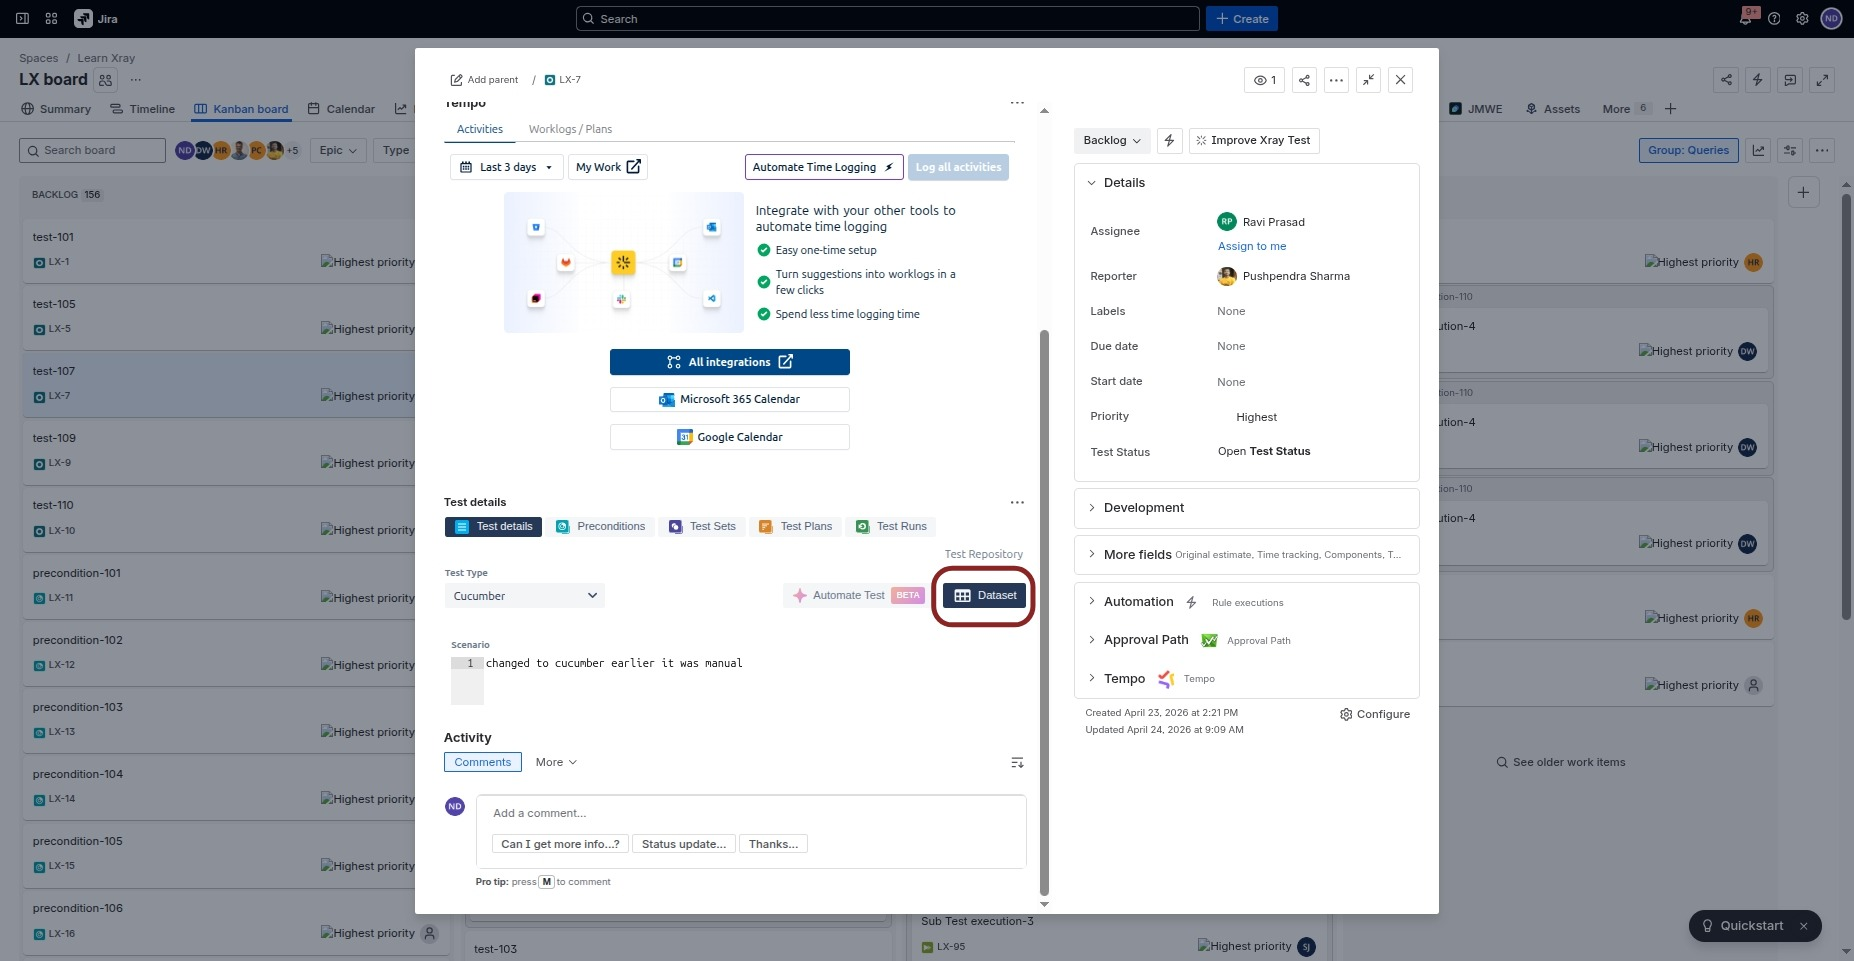Click the Improve Xray Test button

tap(1254, 141)
